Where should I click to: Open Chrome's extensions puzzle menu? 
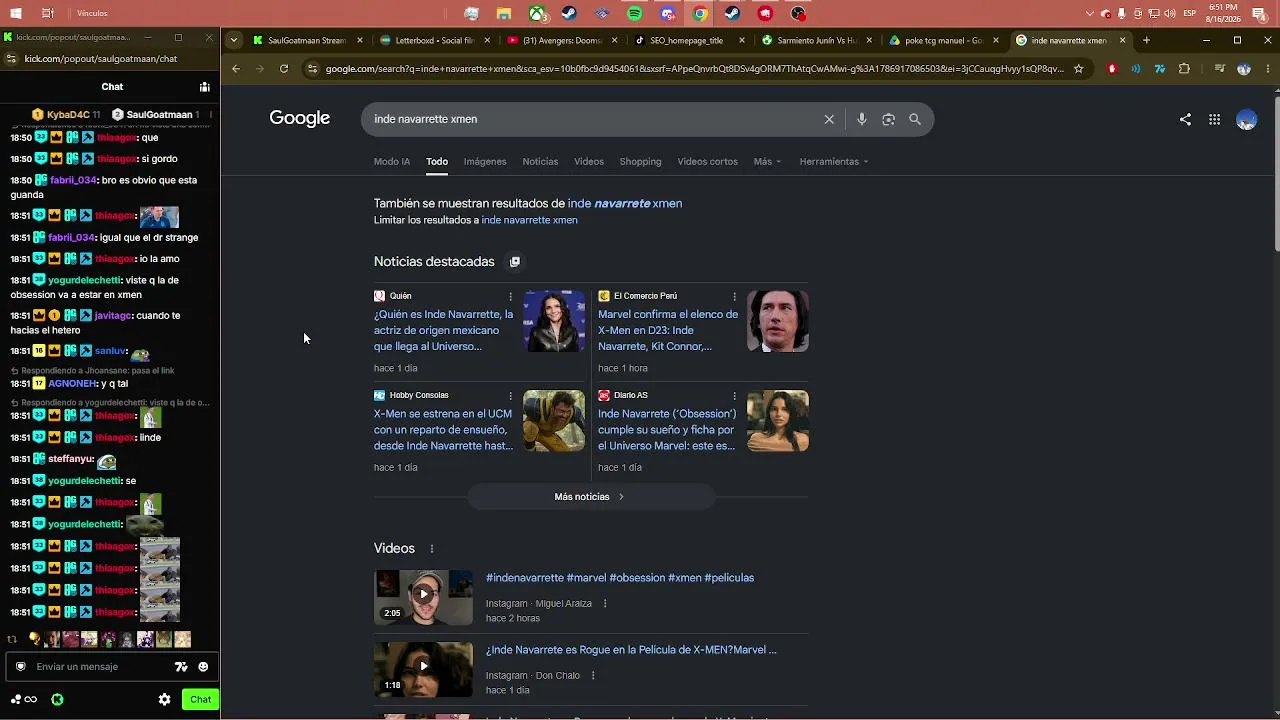click(x=1184, y=69)
